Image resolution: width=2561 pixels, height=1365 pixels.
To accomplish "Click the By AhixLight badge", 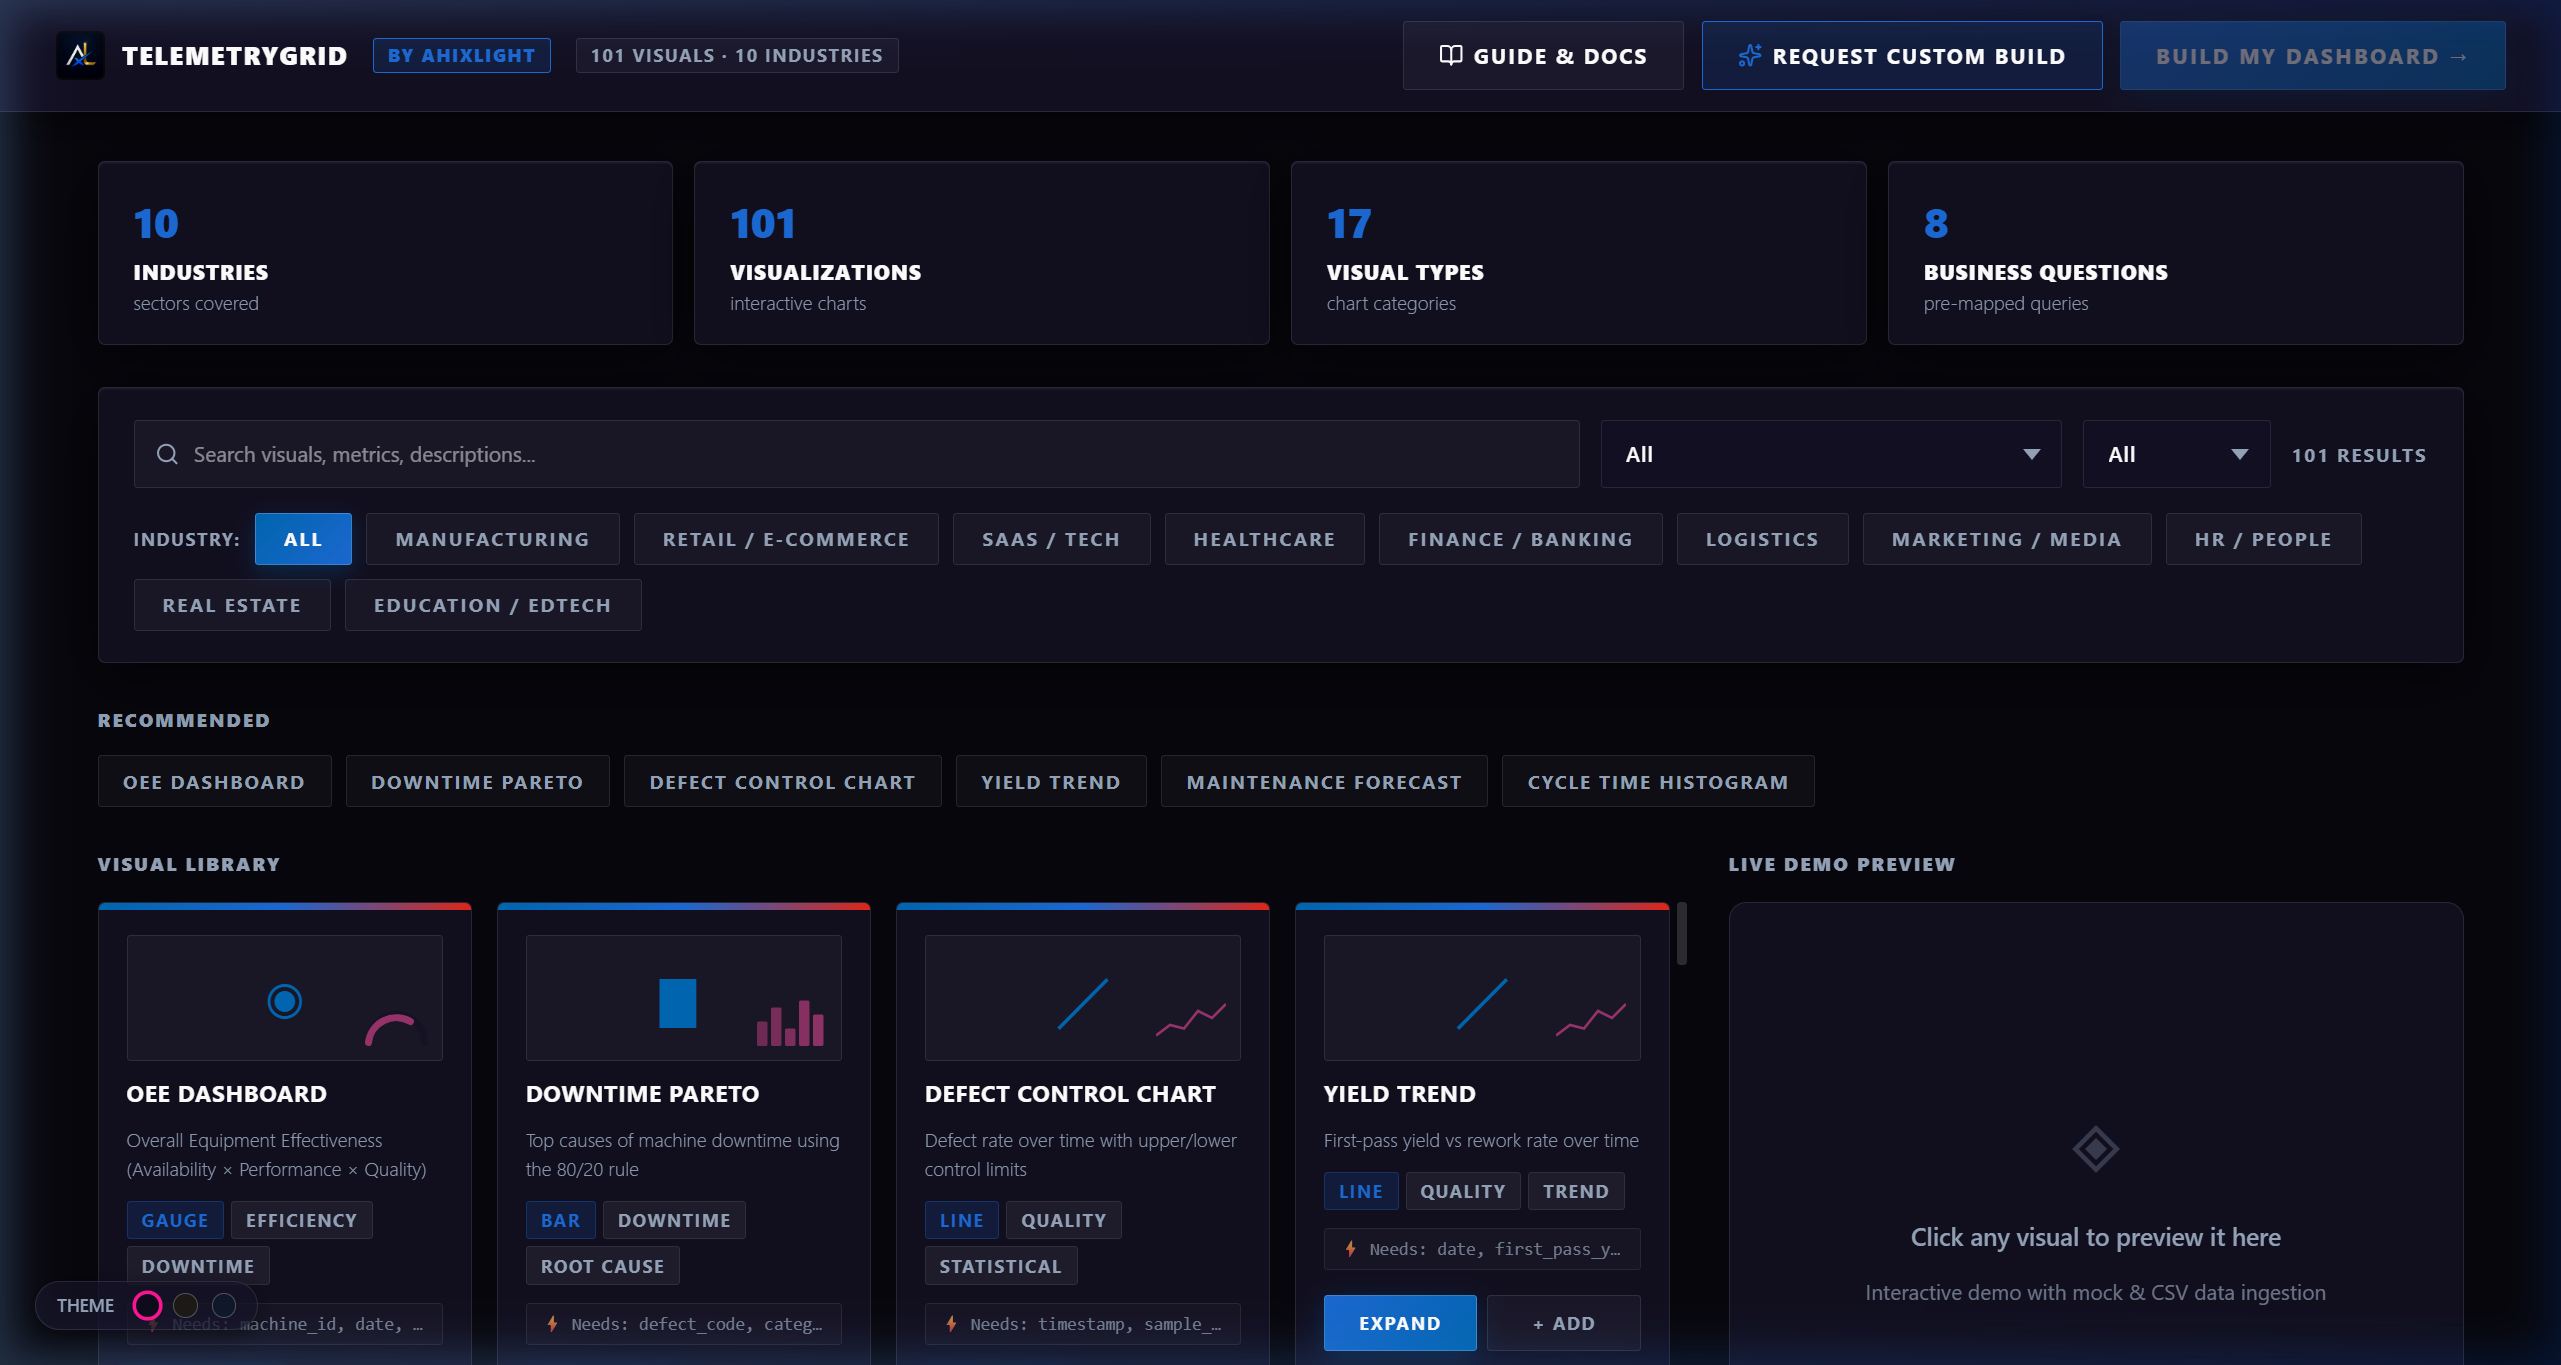I will click(462, 56).
